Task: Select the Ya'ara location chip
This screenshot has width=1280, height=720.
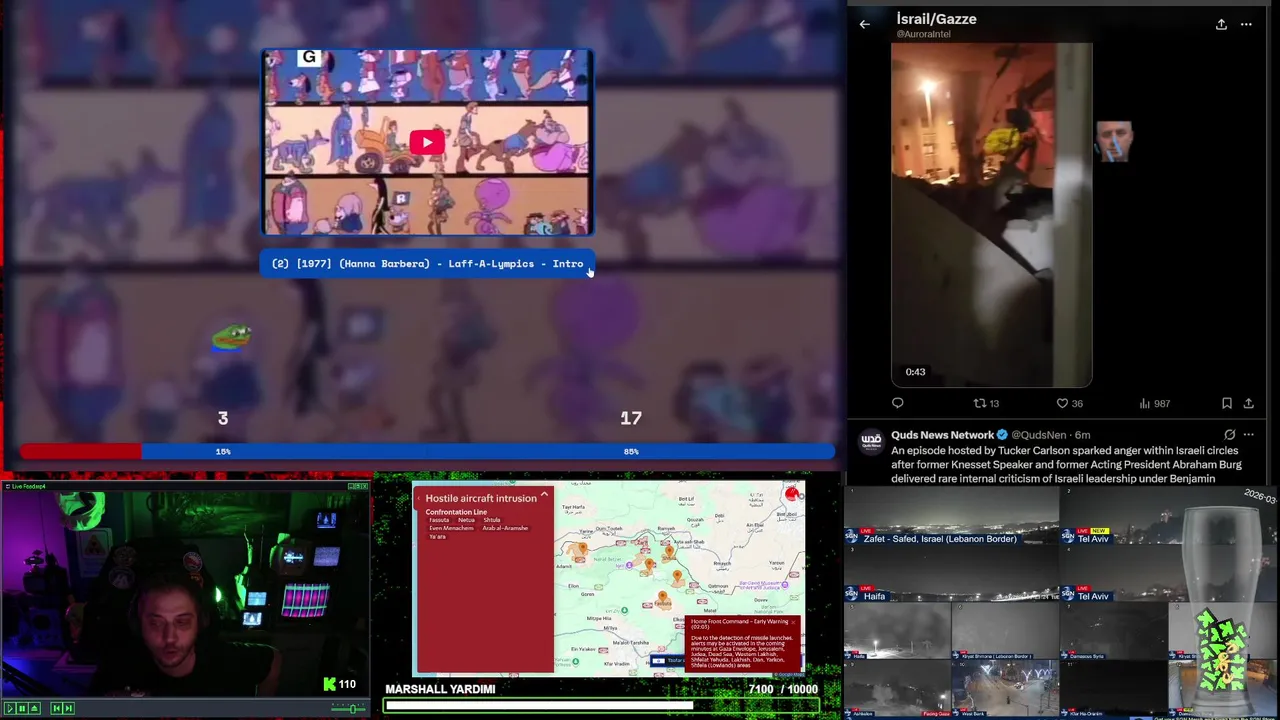Action: click(x=437, y=537)
